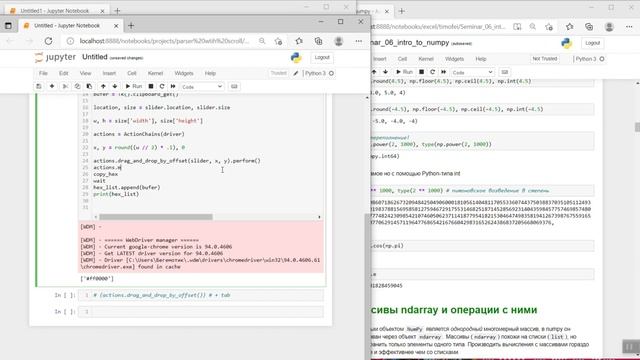Open Kernel menu in numpy notebook
640x360 pixels.
(x=426, y=59)
